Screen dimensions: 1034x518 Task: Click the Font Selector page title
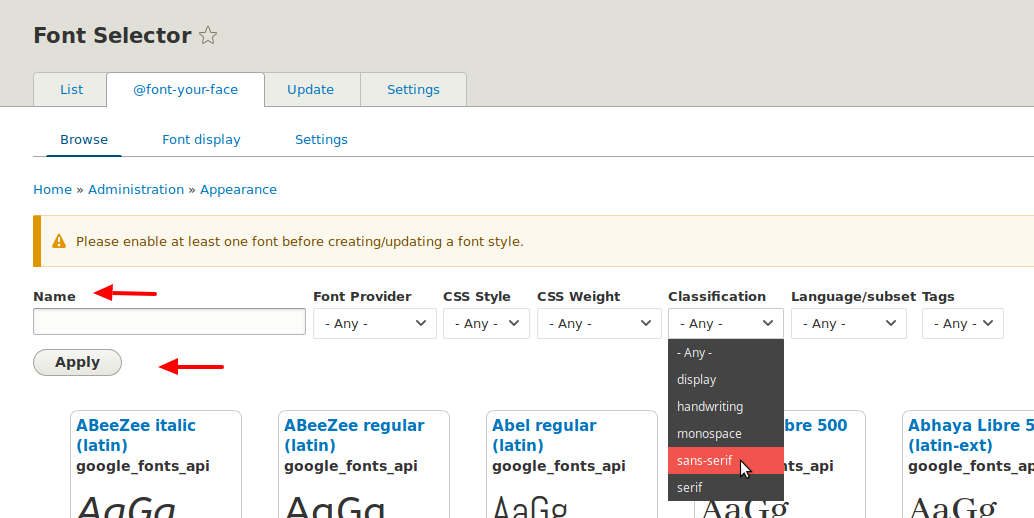pyautogui.click(x=112, y=36)
